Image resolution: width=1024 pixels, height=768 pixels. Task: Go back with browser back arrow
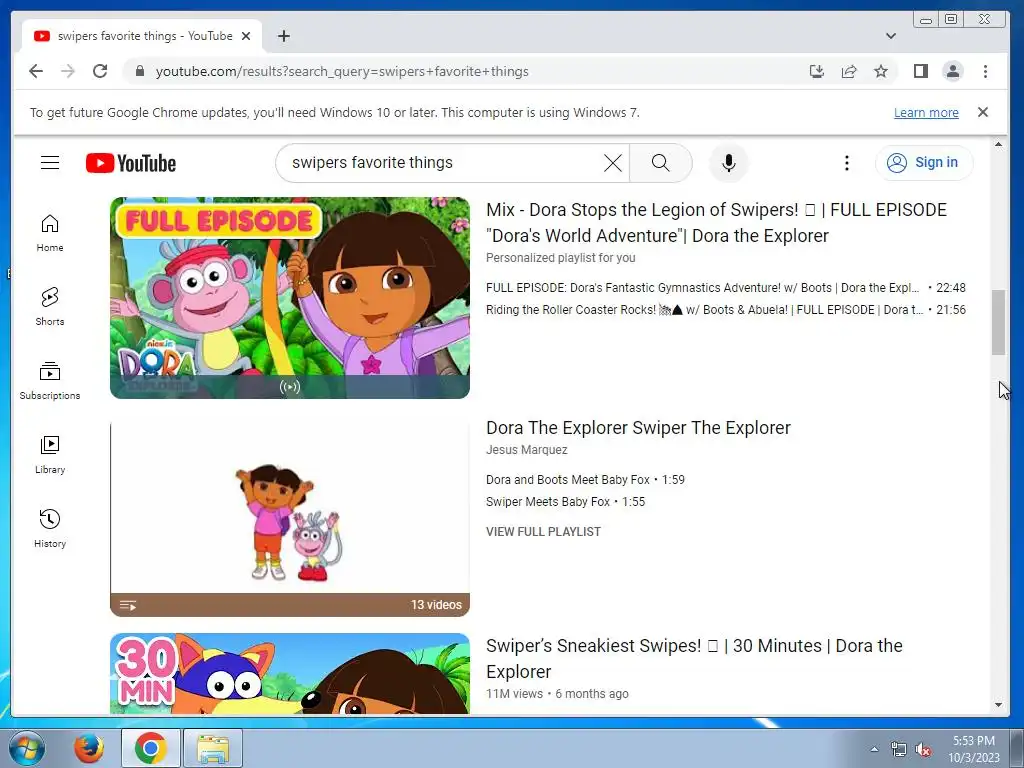(x=36, y=71)
